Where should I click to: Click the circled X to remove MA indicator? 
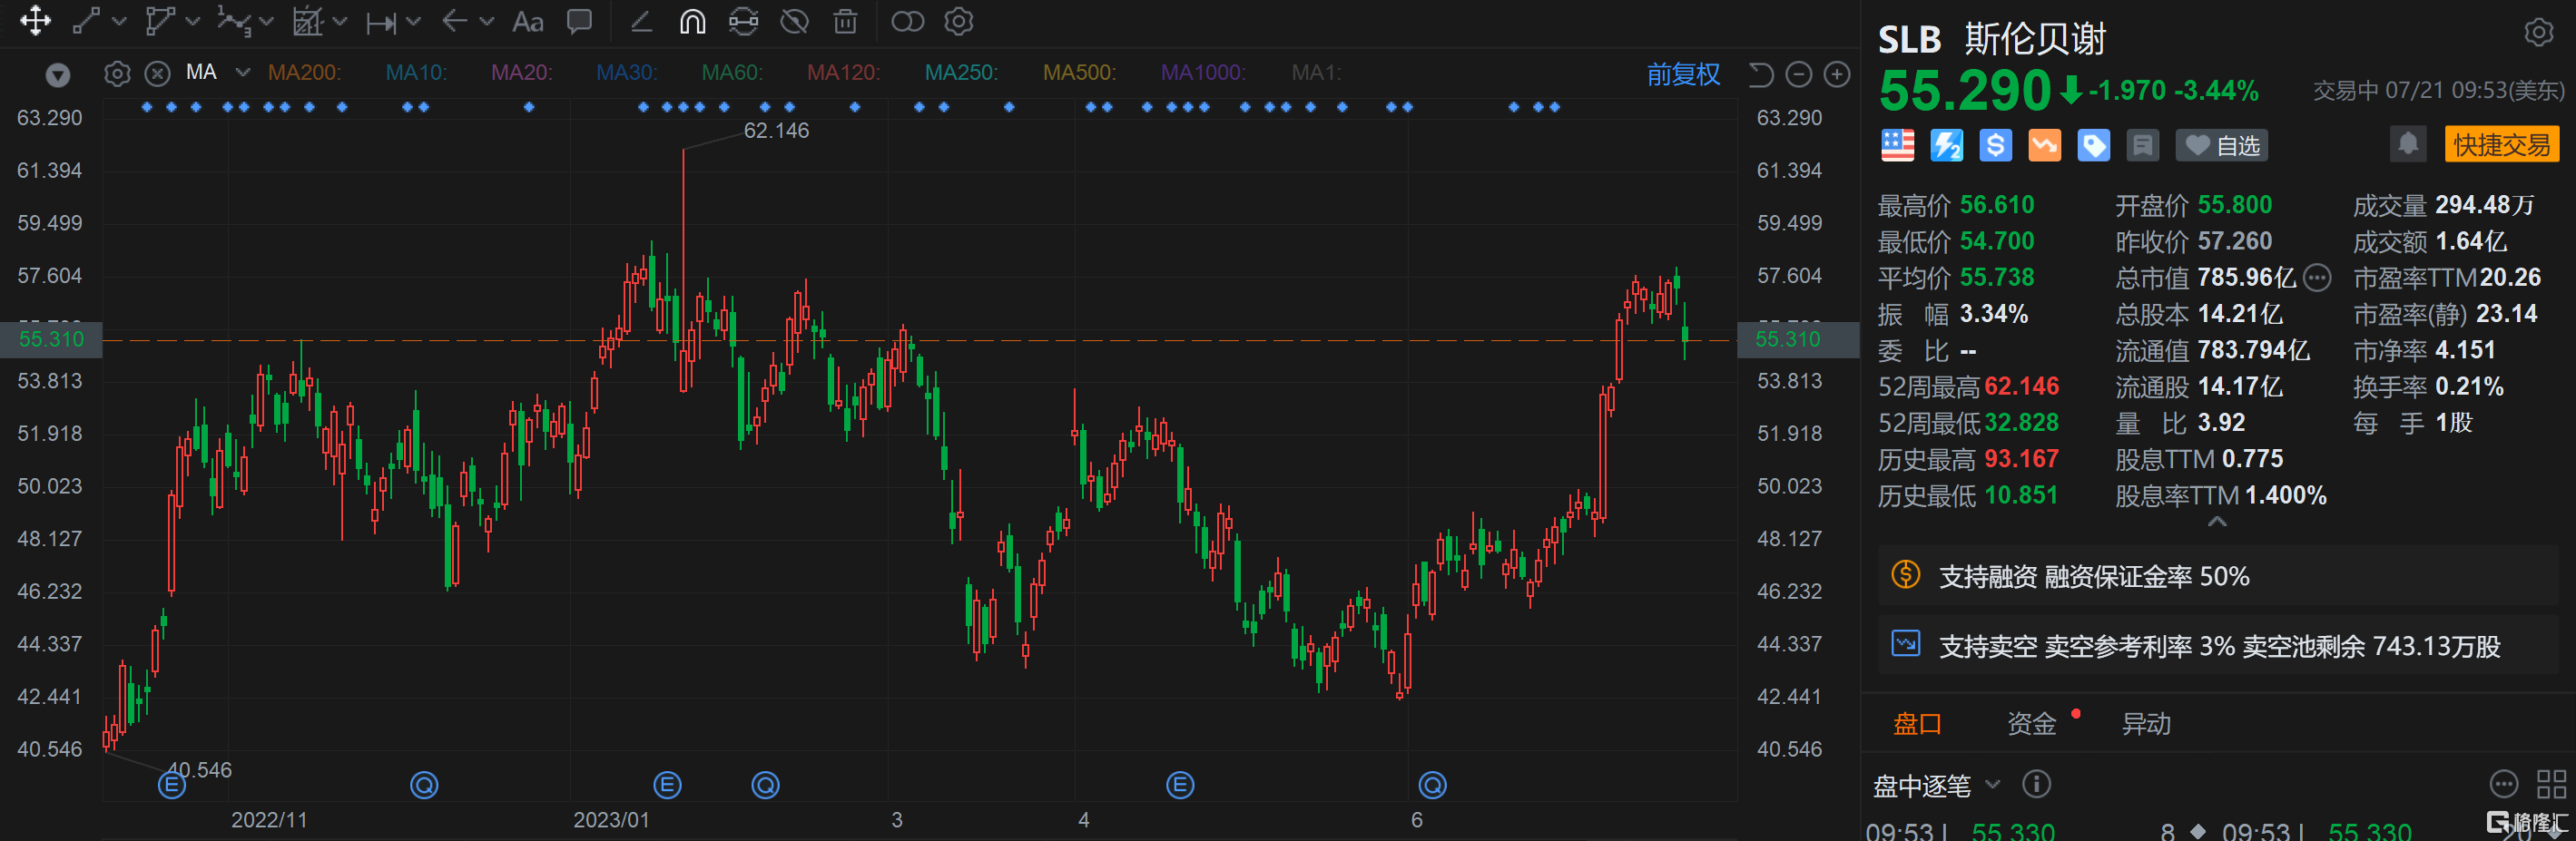pos(157,74)
